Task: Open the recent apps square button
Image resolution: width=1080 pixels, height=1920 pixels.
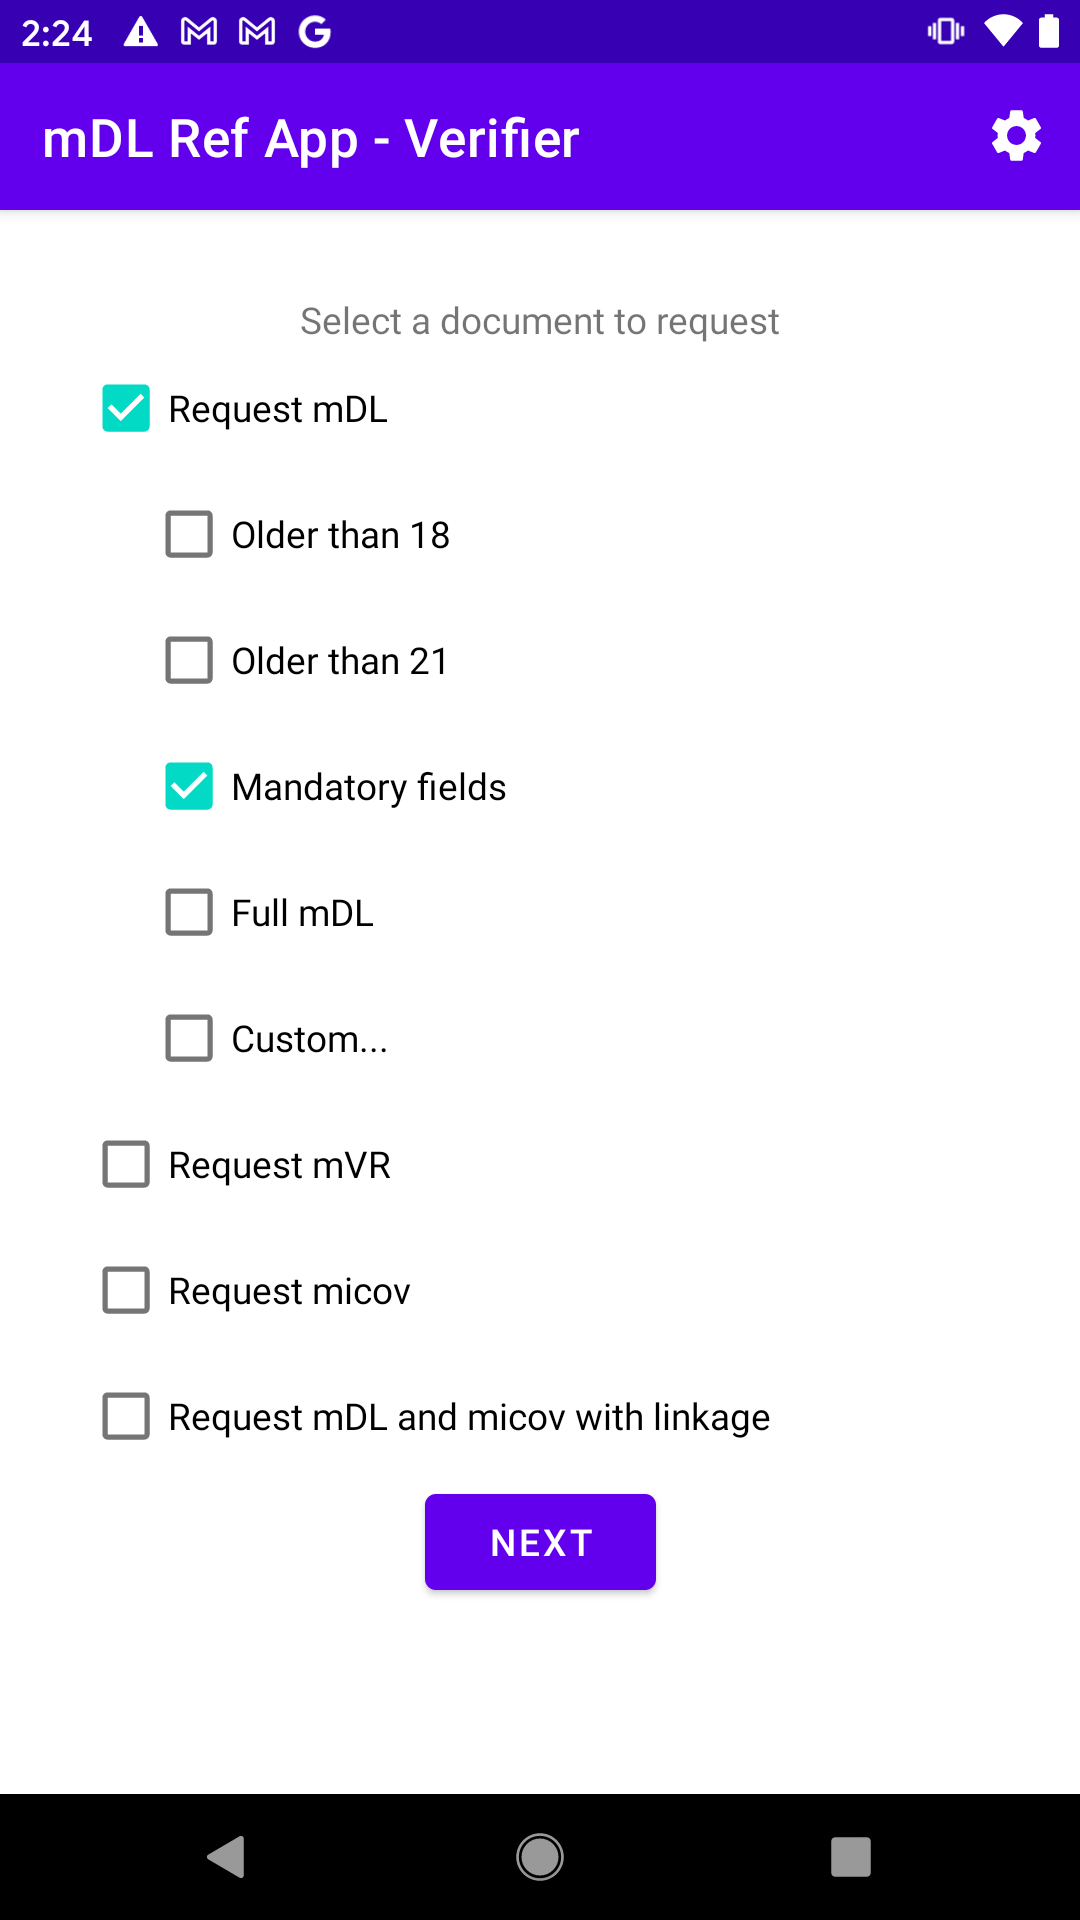Action: pyautogui.click(x=850, y=1857)
